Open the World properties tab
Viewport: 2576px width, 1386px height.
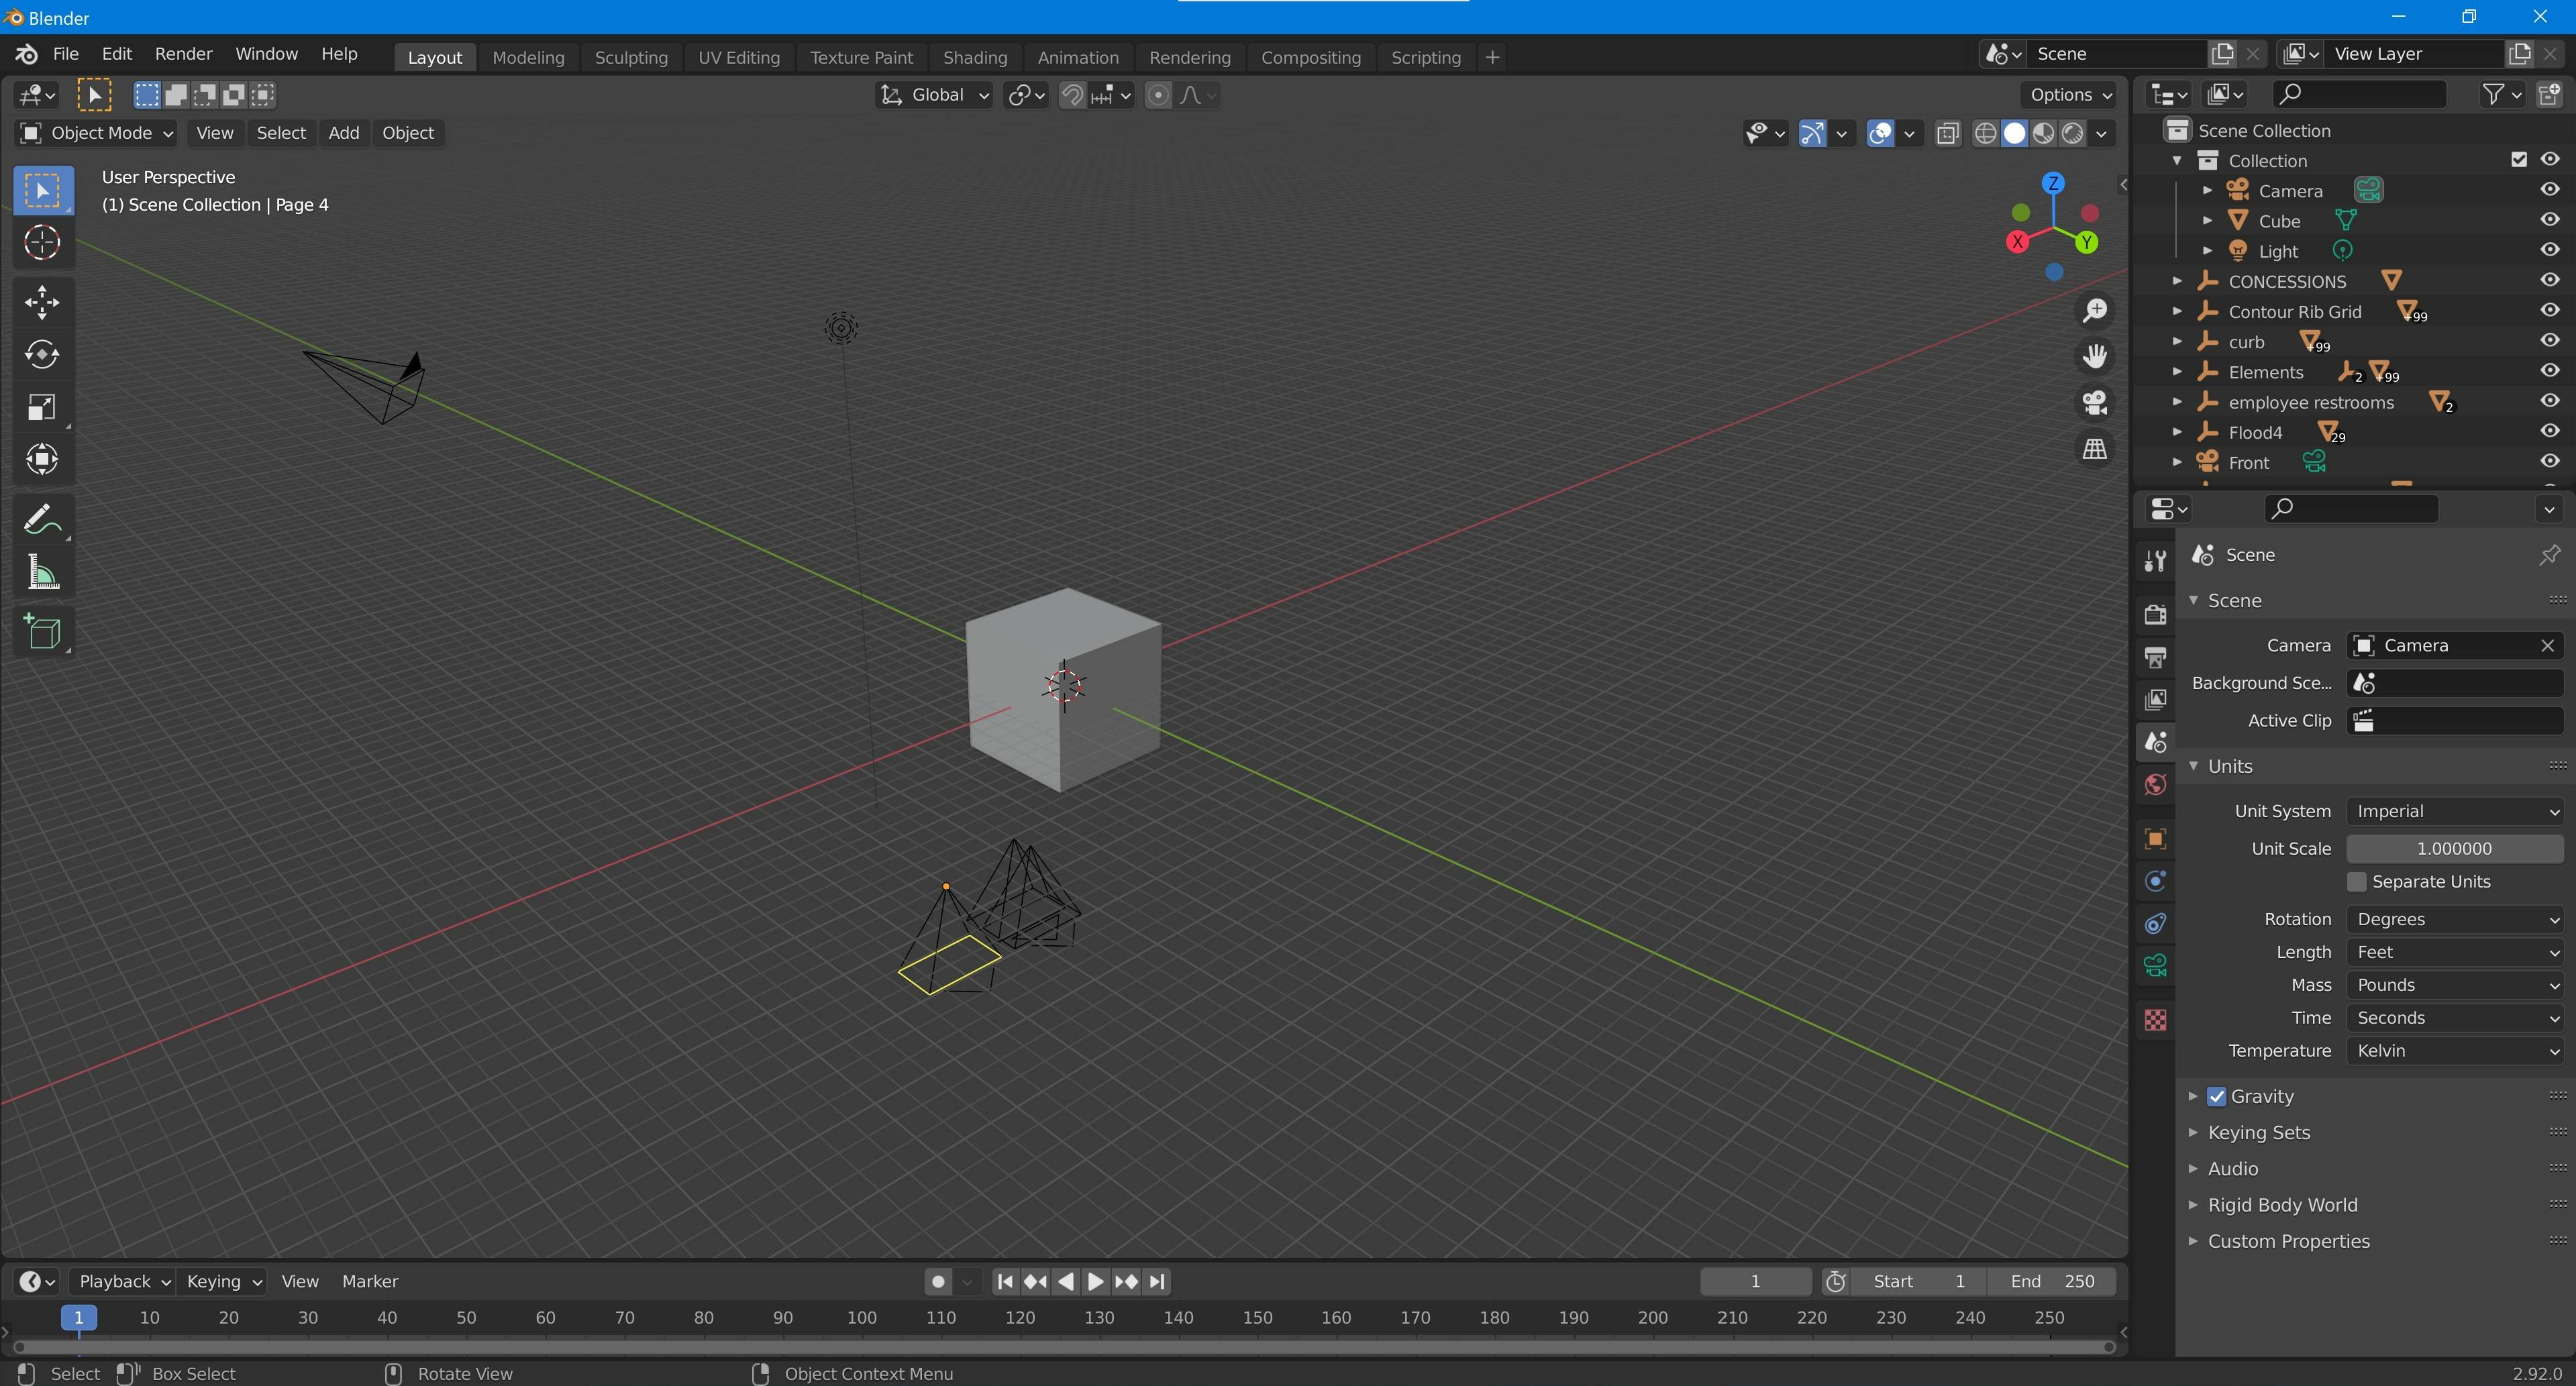tap(2156, 785)
